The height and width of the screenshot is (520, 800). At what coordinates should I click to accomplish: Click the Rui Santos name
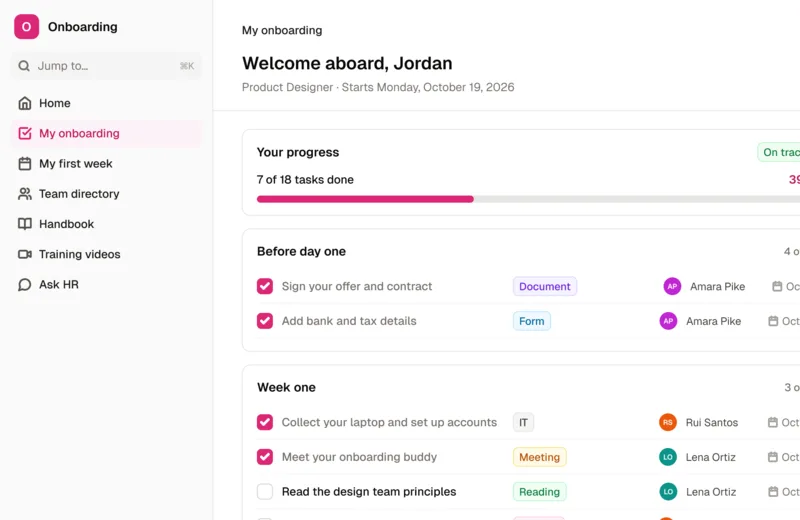712,423
